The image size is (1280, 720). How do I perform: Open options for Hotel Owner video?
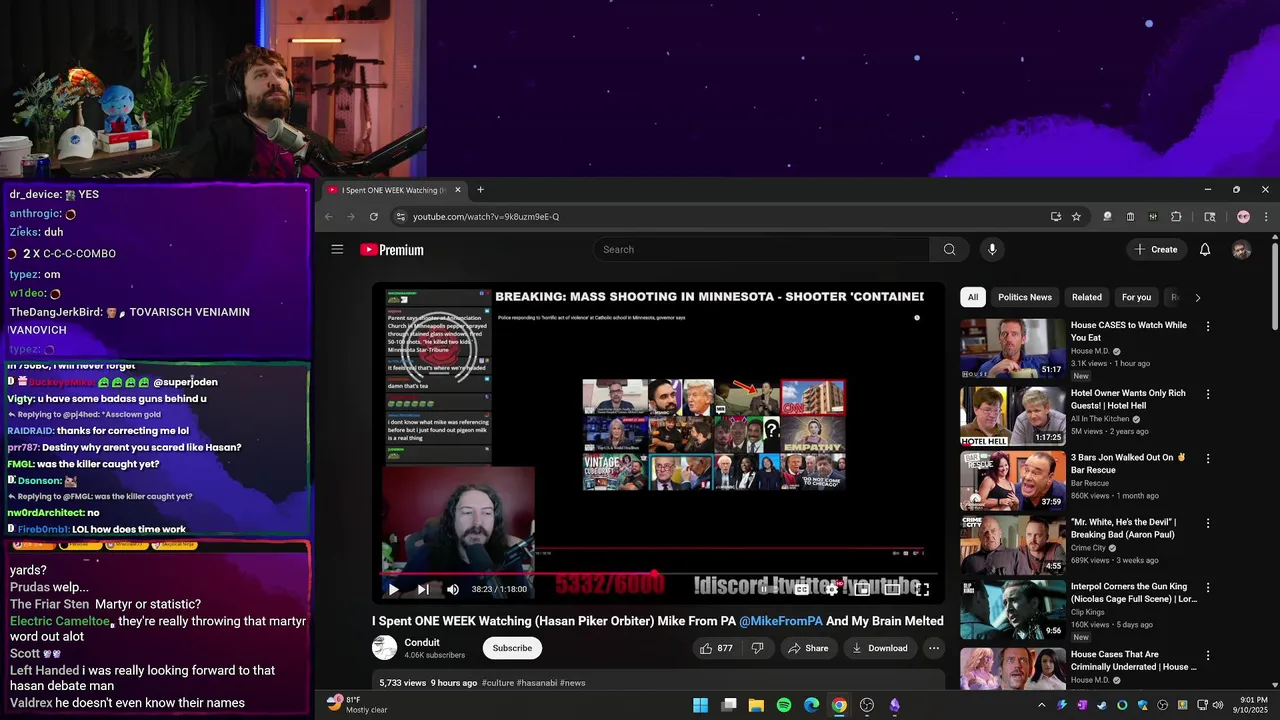[x=1207, y=394]
